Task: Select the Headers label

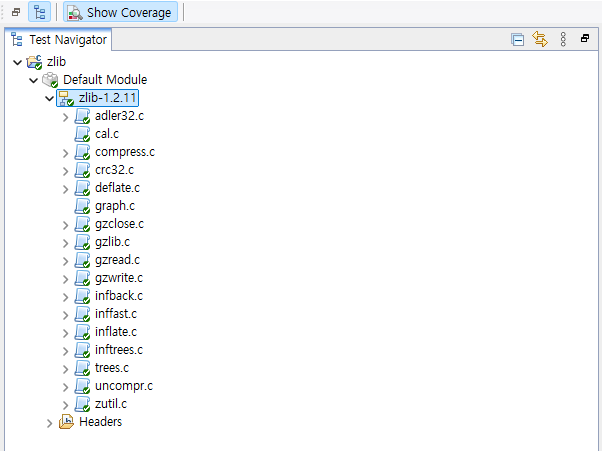Action: tap(101, 422)
